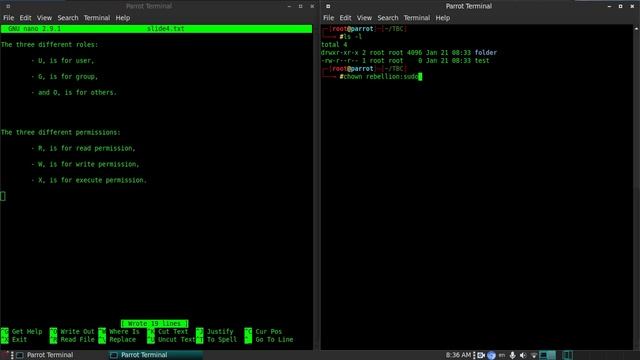This screenshot has height=360, width=640.
Task: Open Terminal menu in the nano terminal window
Action: coord(97,18)
